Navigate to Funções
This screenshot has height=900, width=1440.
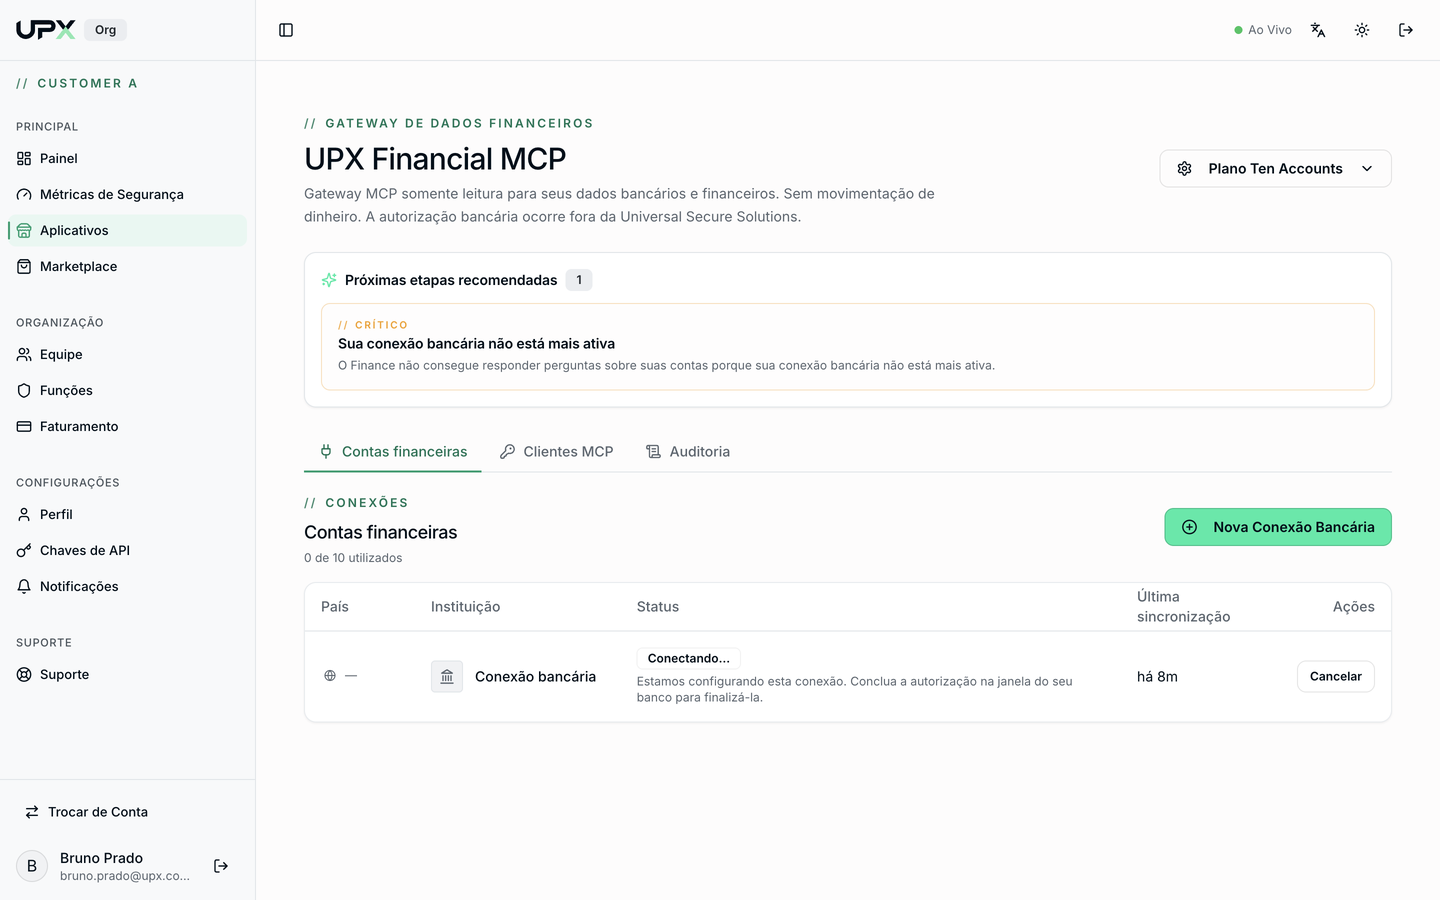pos(127,390)
